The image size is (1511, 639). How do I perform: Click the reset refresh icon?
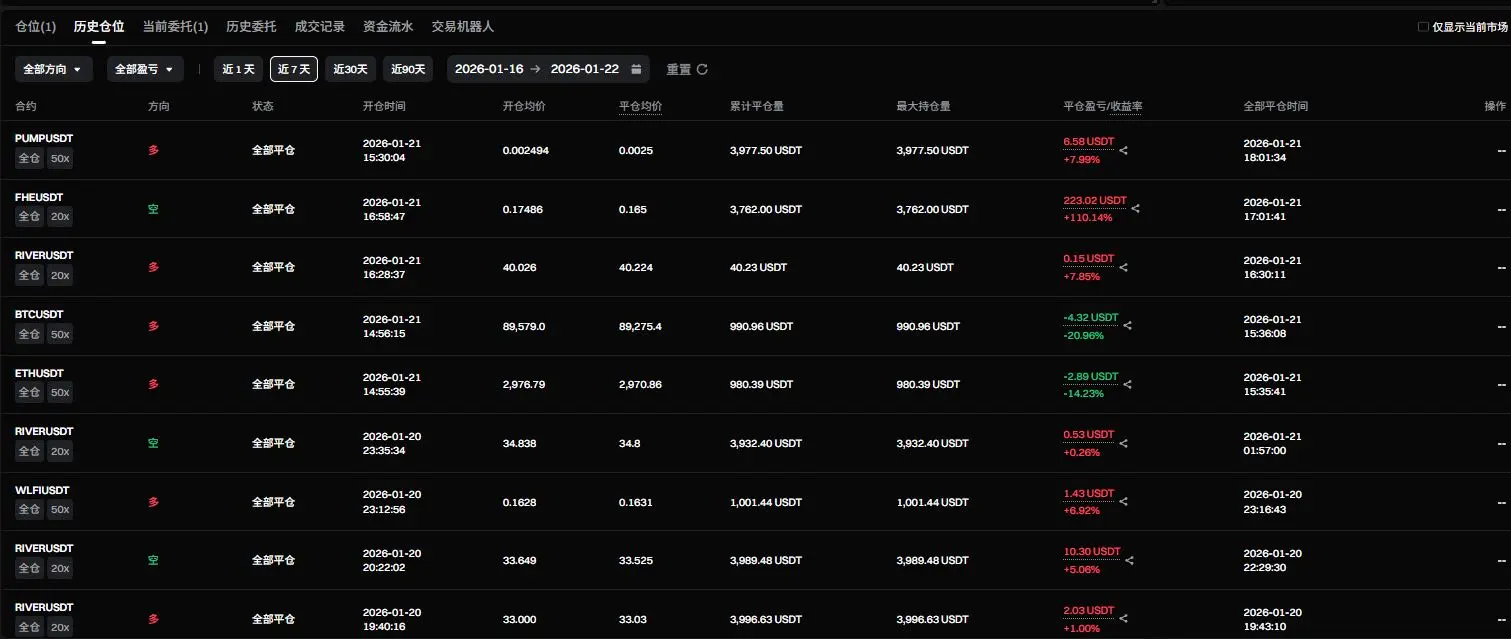pos(702,69)
